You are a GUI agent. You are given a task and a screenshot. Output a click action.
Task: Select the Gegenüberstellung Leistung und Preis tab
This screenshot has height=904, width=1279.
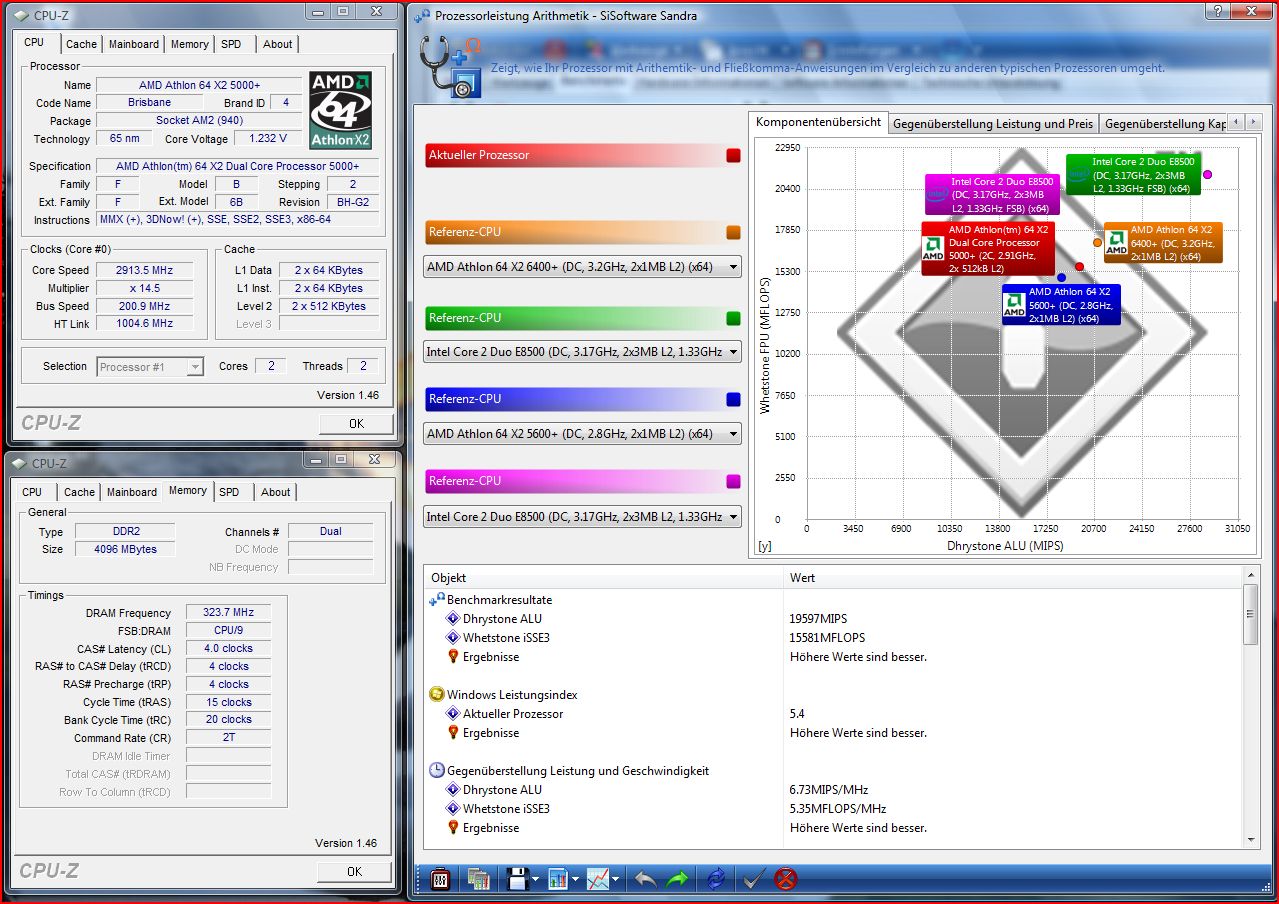(992, 124)
